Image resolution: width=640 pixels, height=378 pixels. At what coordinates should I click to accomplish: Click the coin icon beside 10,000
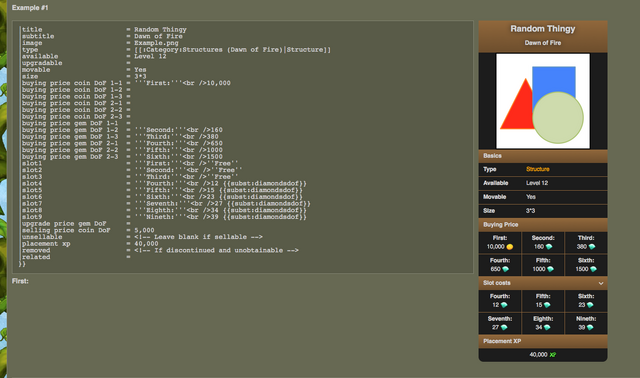(510, 247)
